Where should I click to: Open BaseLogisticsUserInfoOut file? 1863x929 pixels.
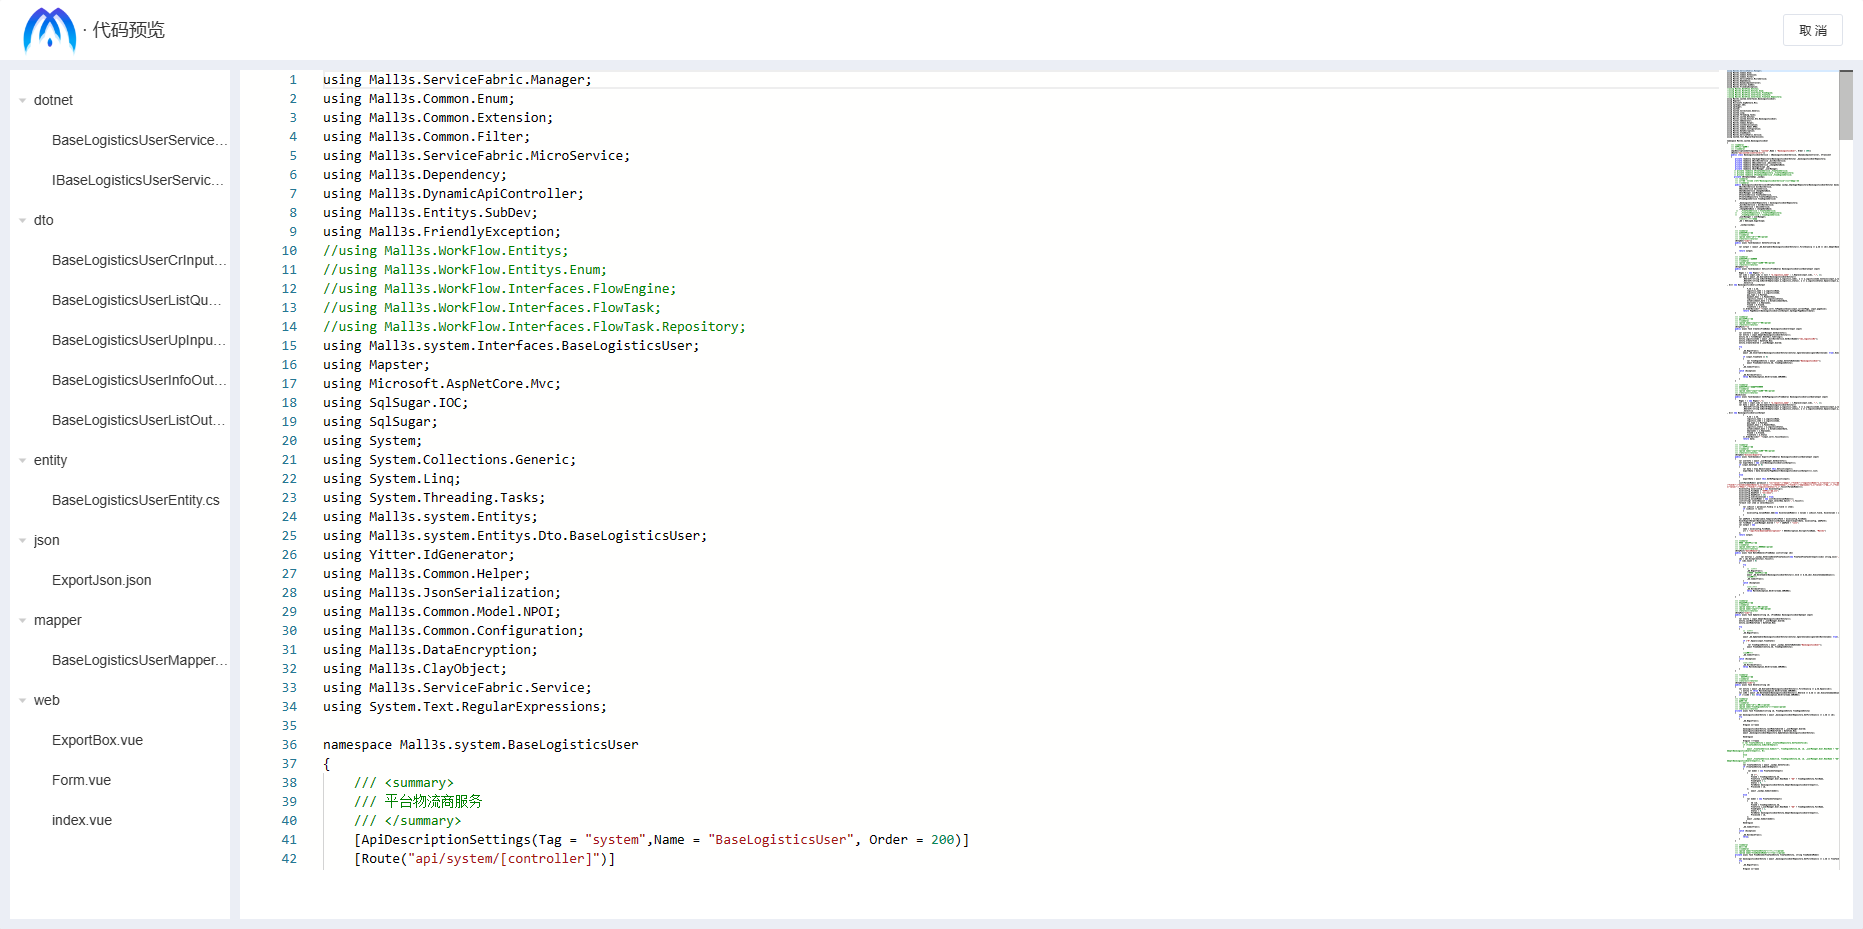pyautogui.click(x=139, y=380)
